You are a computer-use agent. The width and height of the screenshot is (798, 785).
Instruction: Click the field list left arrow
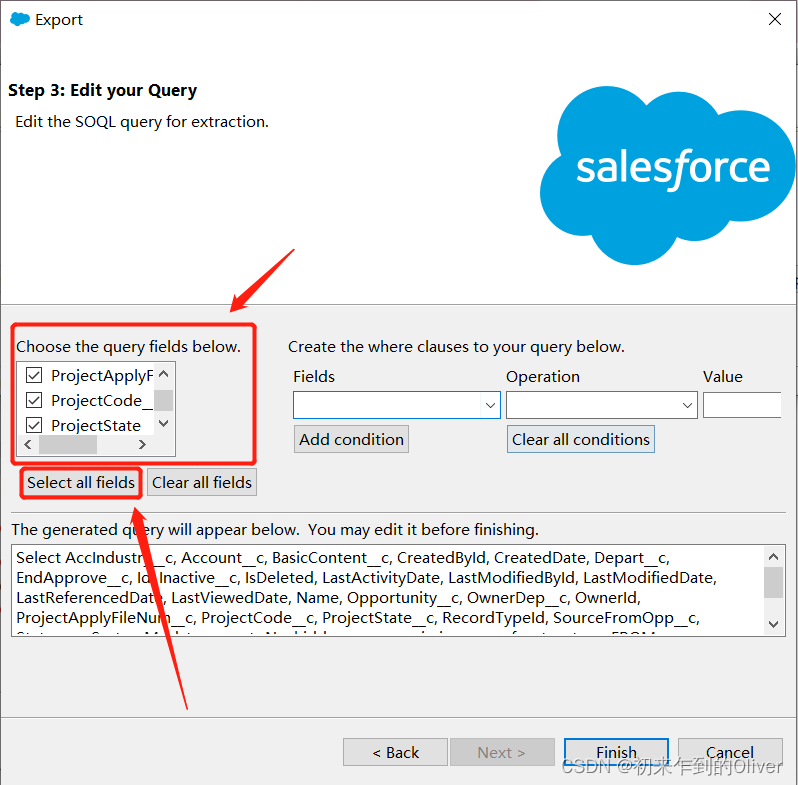tap(28, 444)
